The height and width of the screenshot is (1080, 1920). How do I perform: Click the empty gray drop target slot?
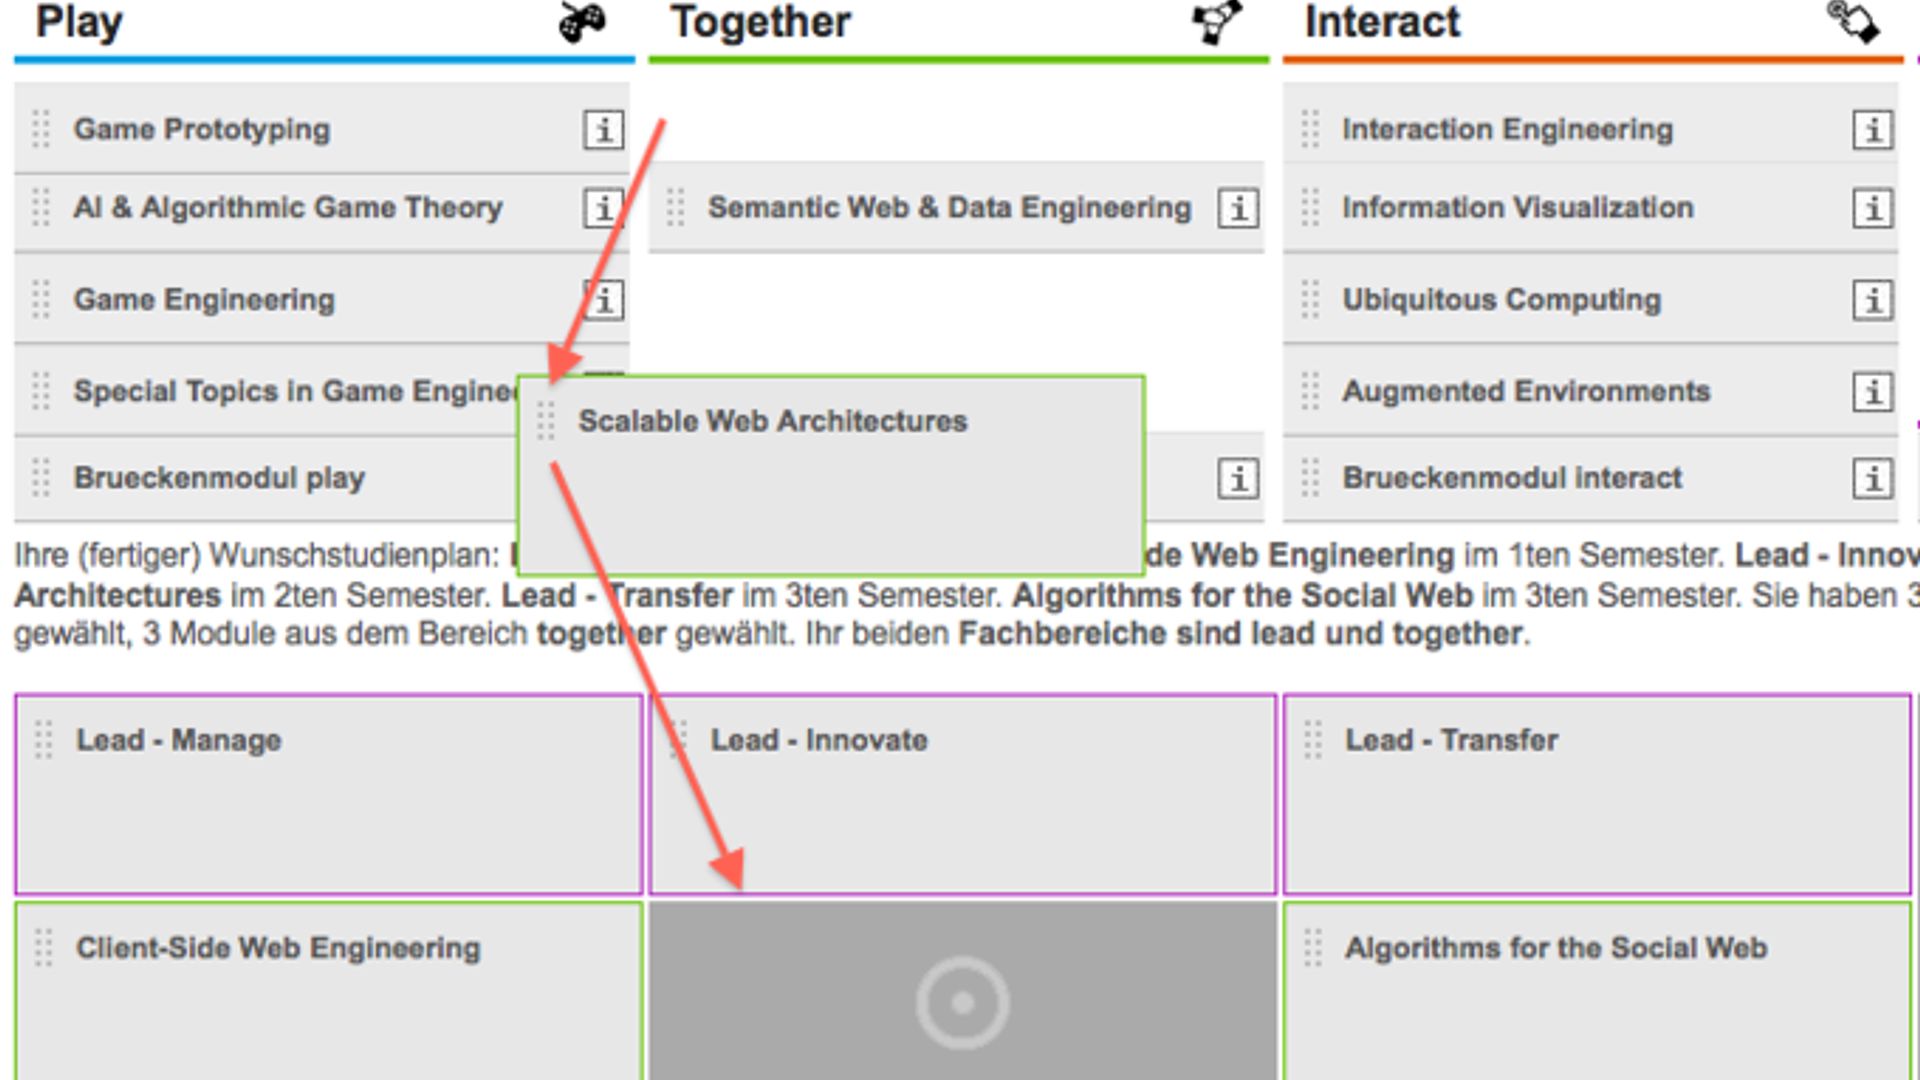point(963,991)
